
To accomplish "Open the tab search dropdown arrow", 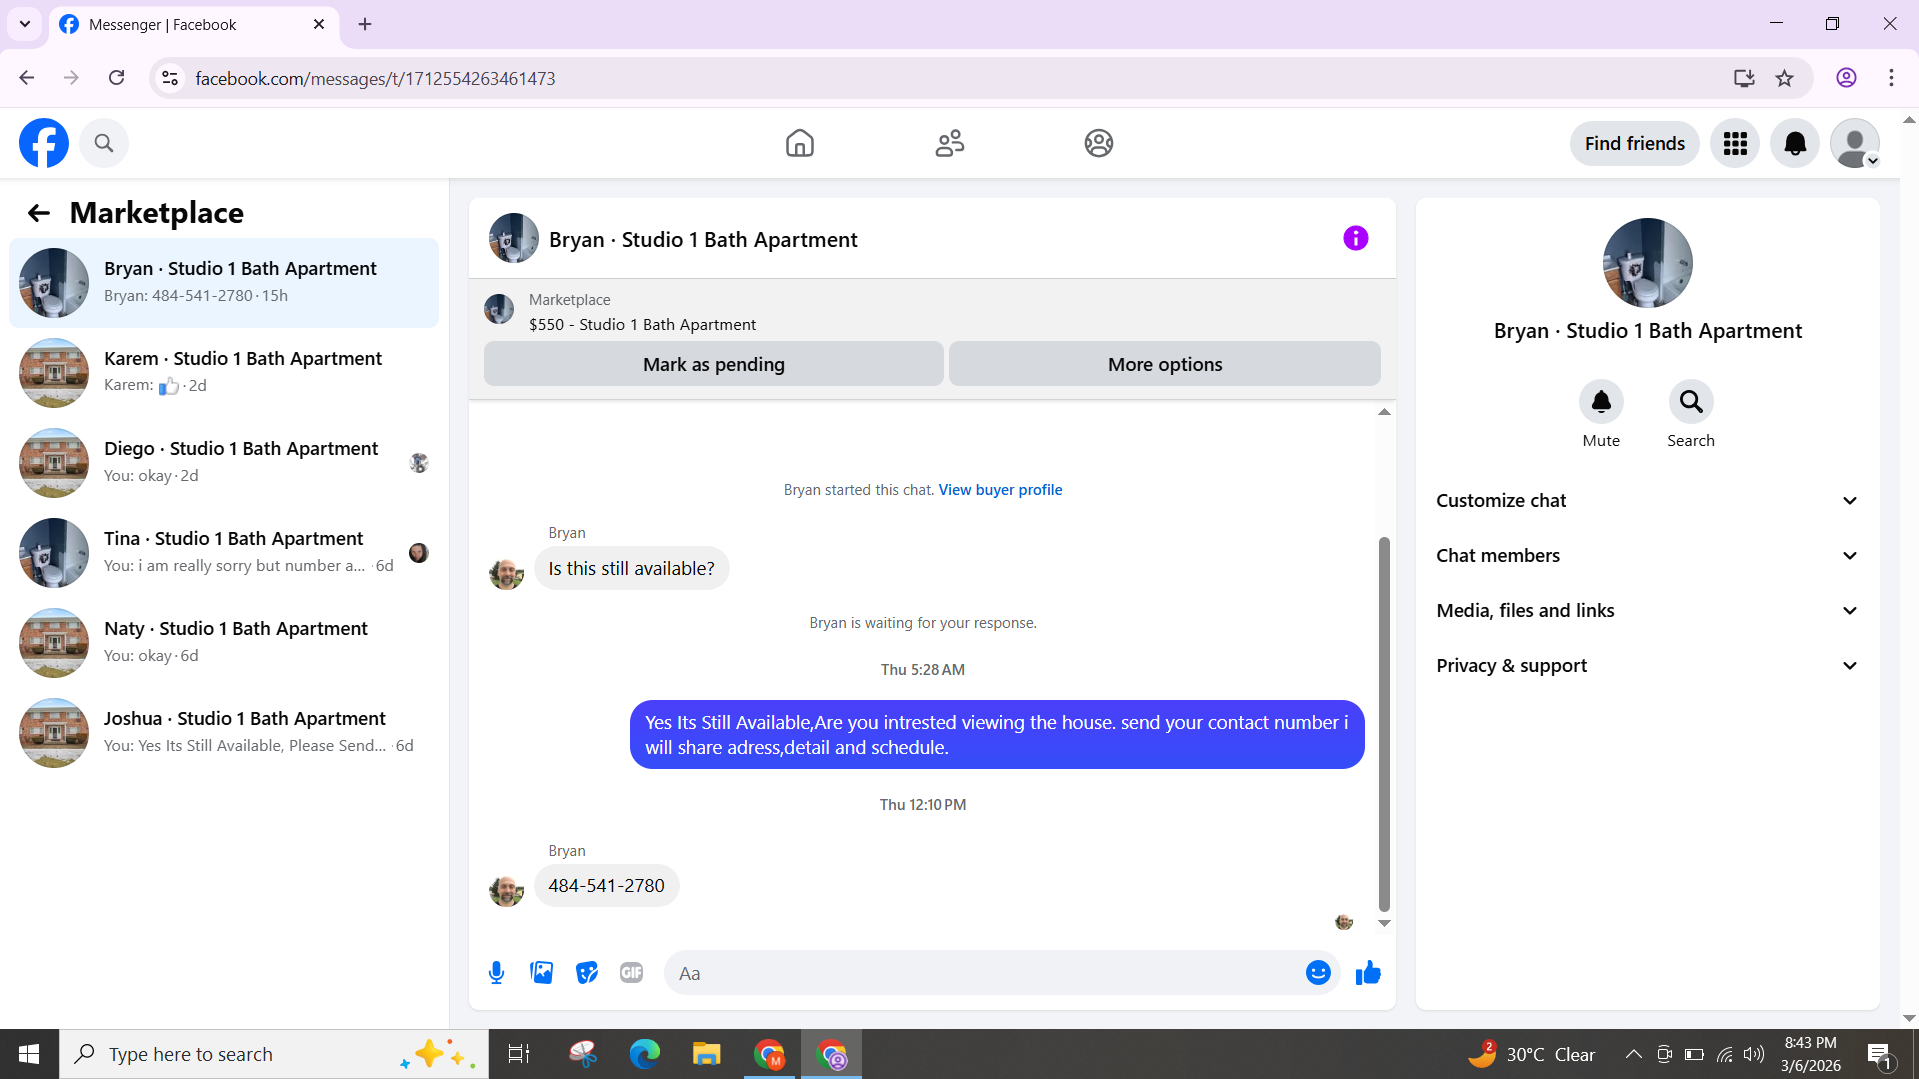I will [x=25, y=24].
